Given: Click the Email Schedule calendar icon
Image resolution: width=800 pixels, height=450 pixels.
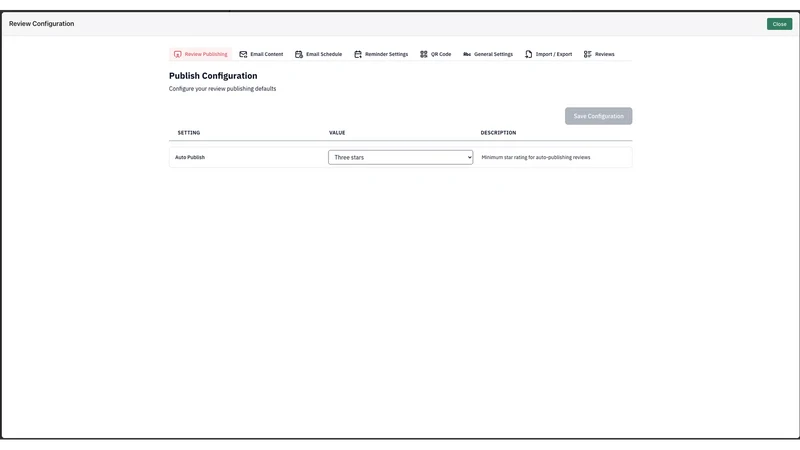Looking at the screenshot, I should [298, 54].
